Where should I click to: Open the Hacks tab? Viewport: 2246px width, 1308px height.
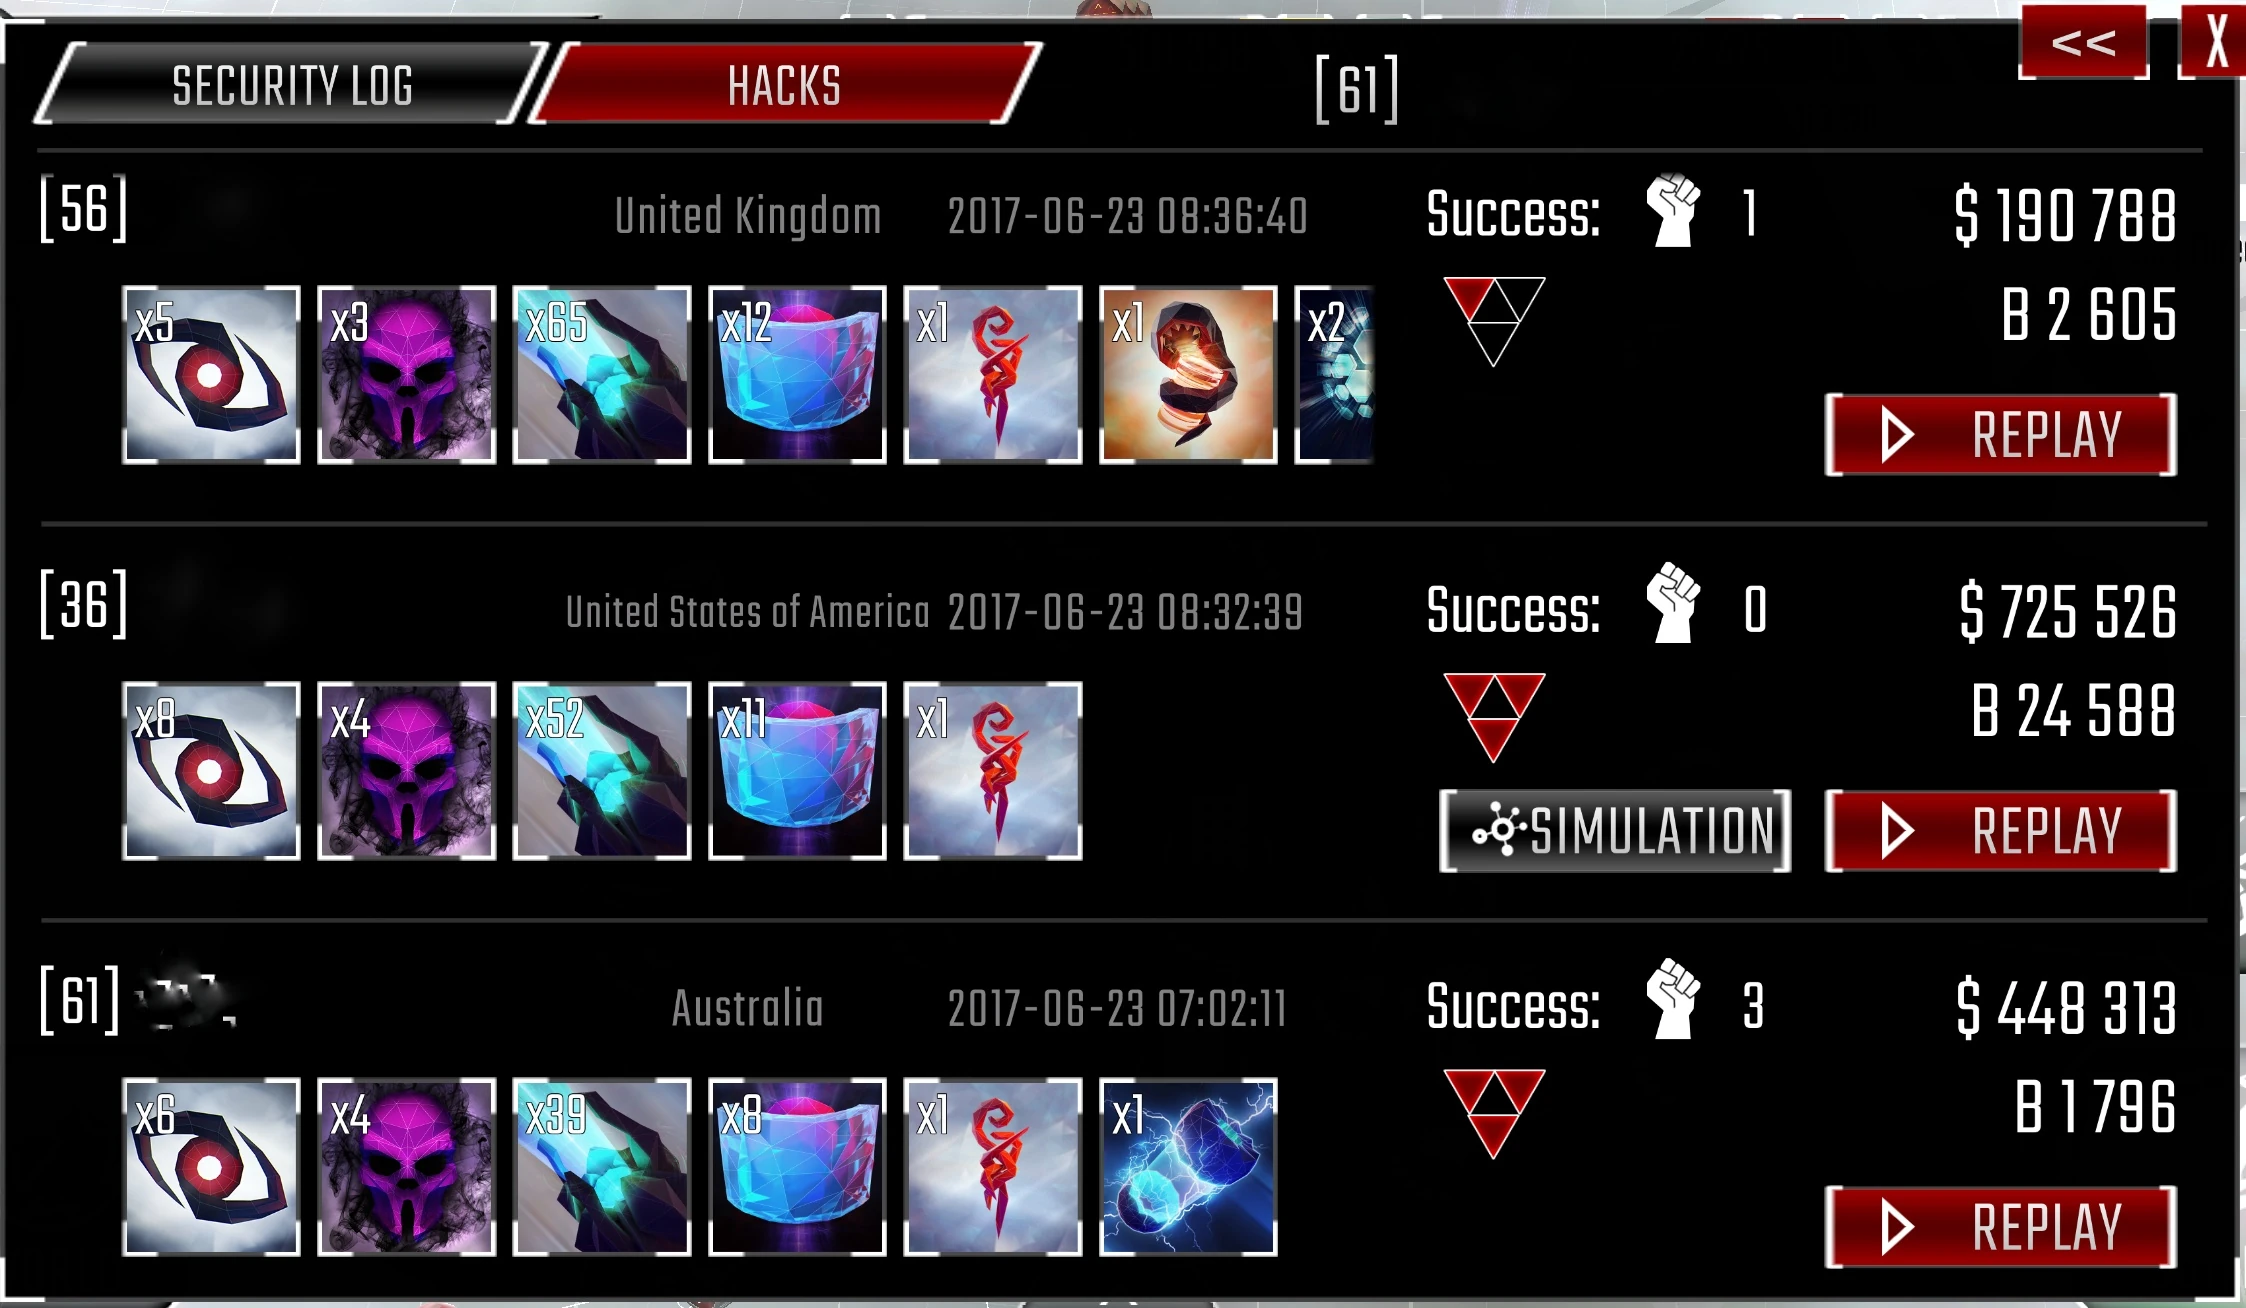(x=785, y=84)
